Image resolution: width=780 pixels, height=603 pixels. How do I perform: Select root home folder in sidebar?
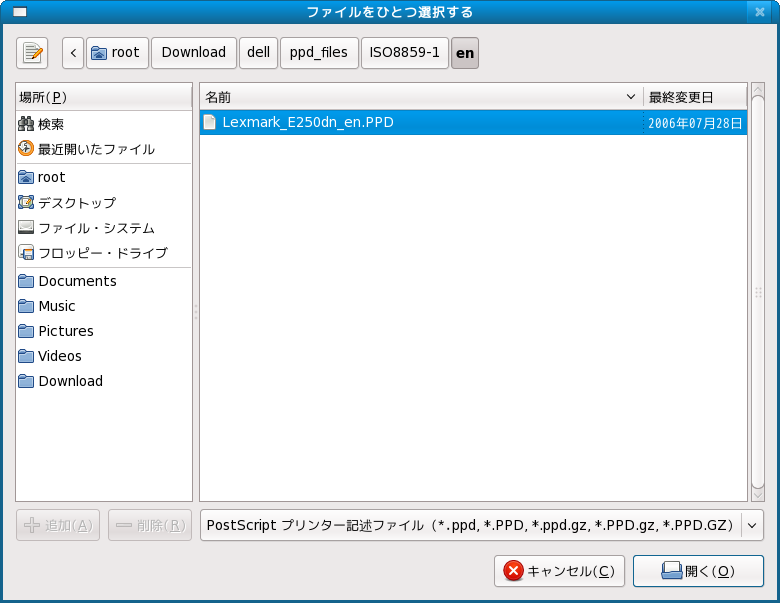point(51,177)
